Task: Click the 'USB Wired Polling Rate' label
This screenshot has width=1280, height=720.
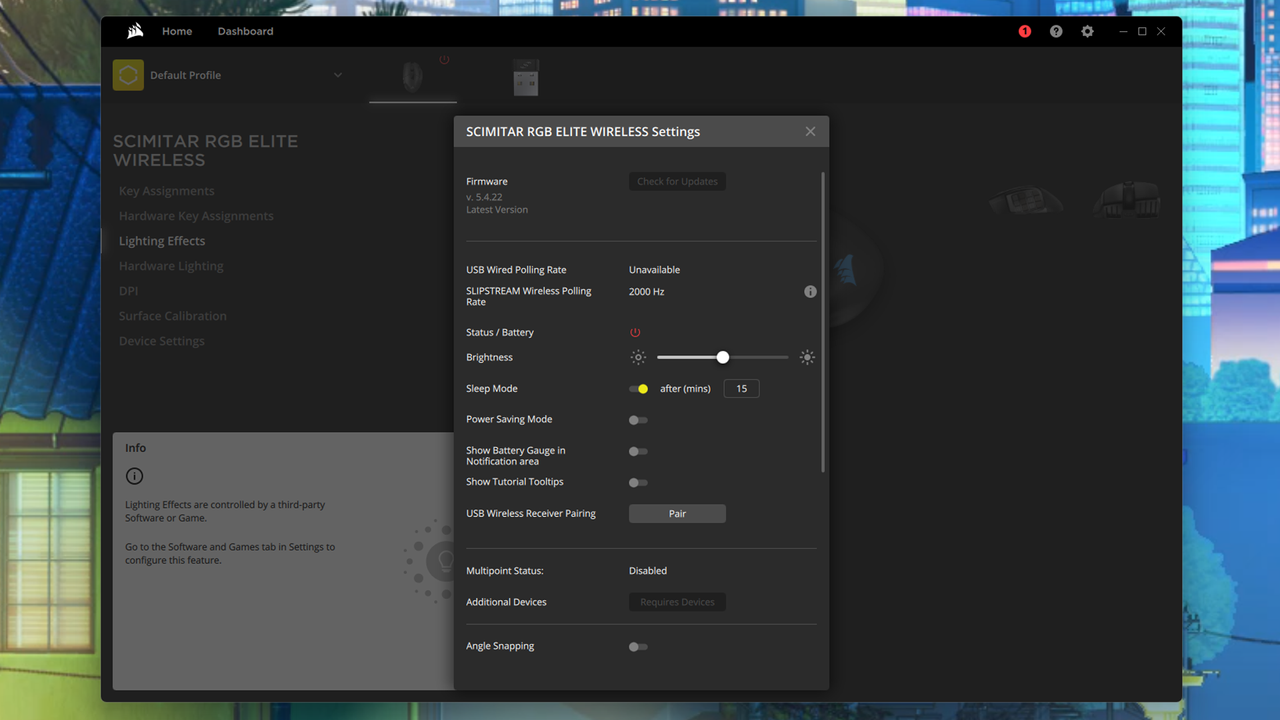Action: (x=516, y=270)
